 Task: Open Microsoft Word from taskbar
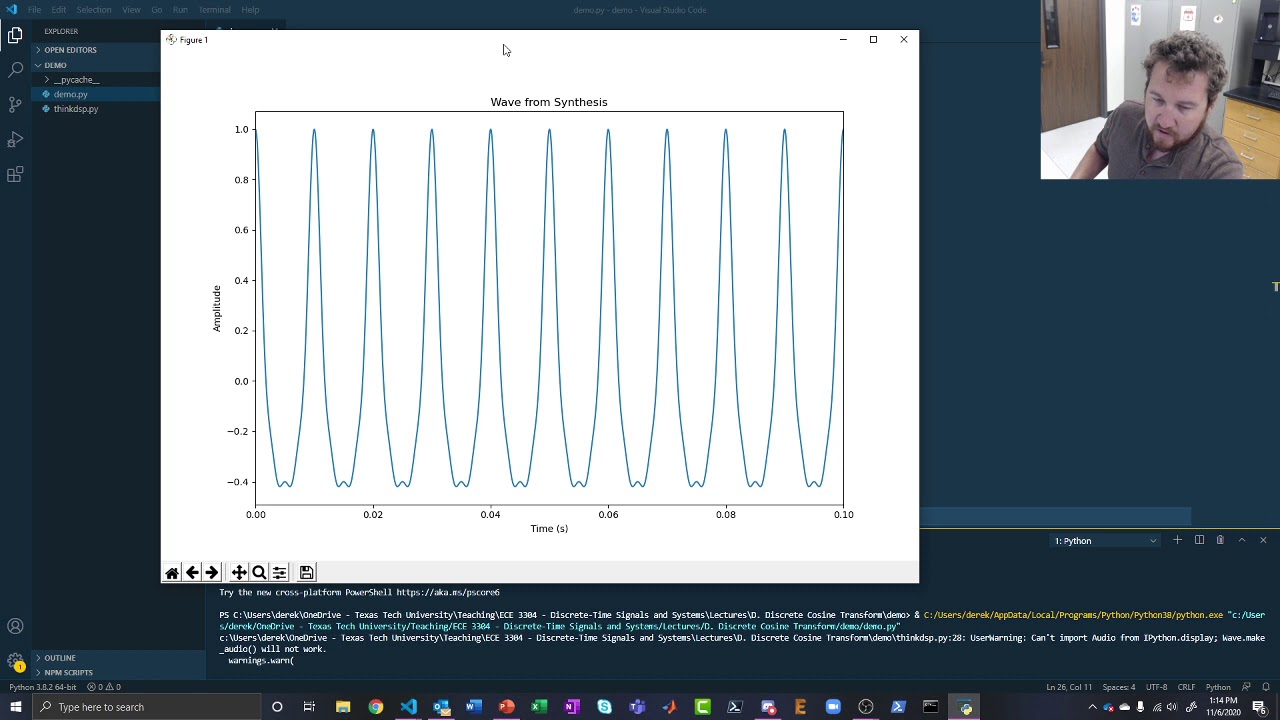click(474, 707)
